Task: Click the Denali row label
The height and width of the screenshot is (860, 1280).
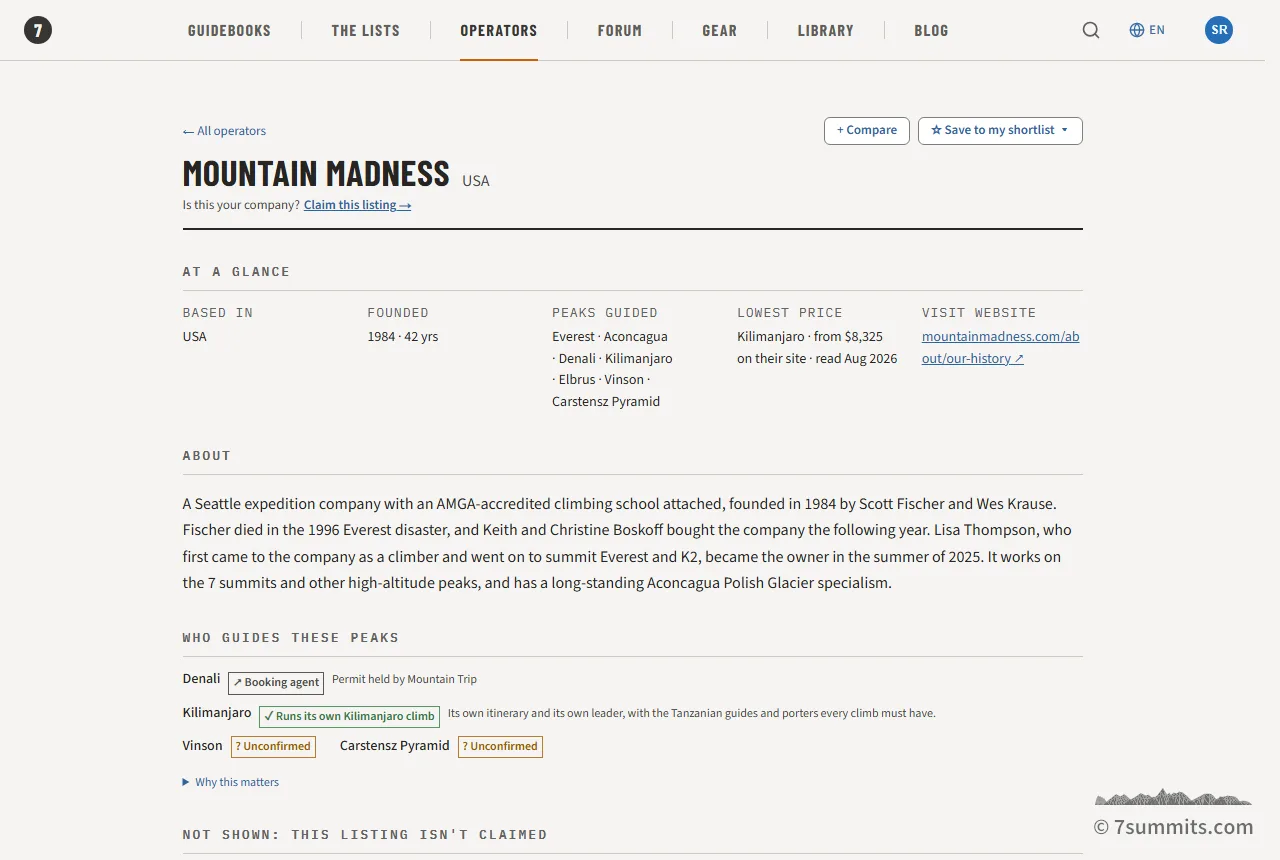Action: (201, 679)
